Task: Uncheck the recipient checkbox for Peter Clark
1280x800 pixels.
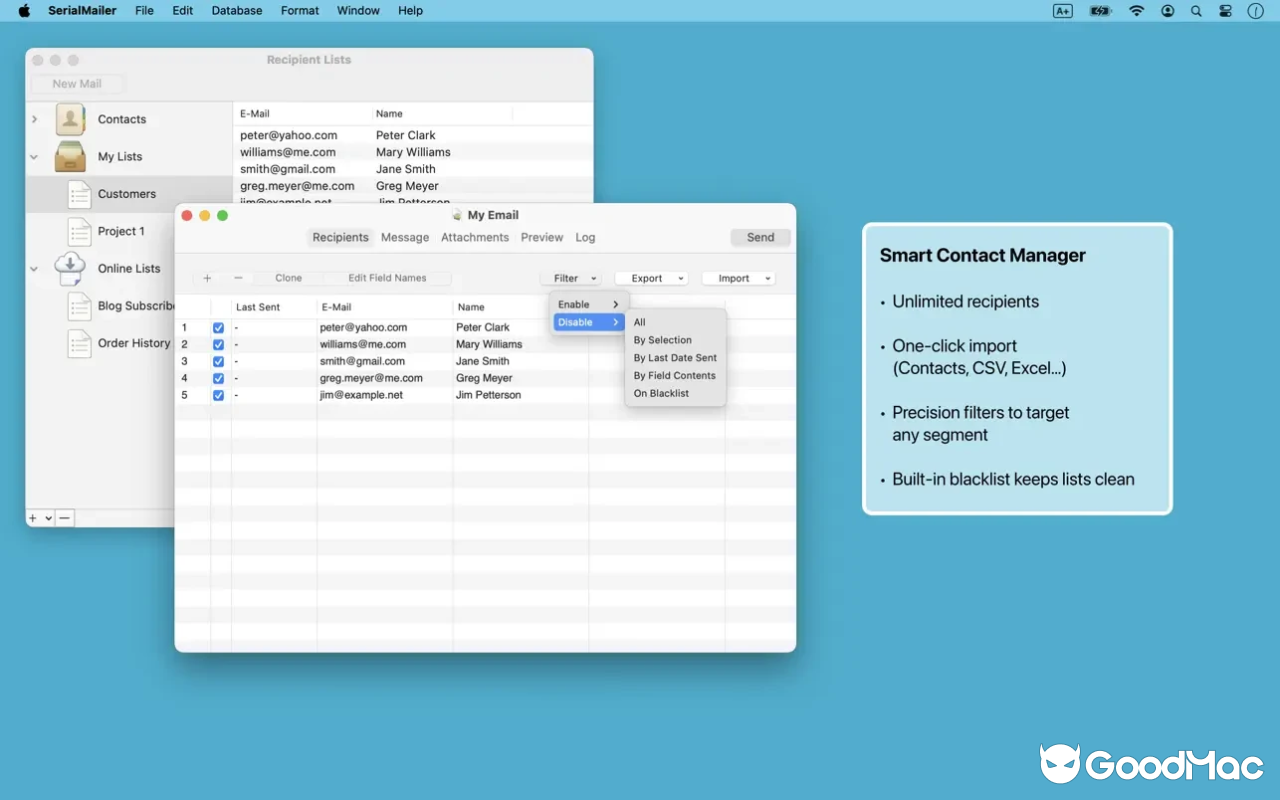Action: coord(218,327)
